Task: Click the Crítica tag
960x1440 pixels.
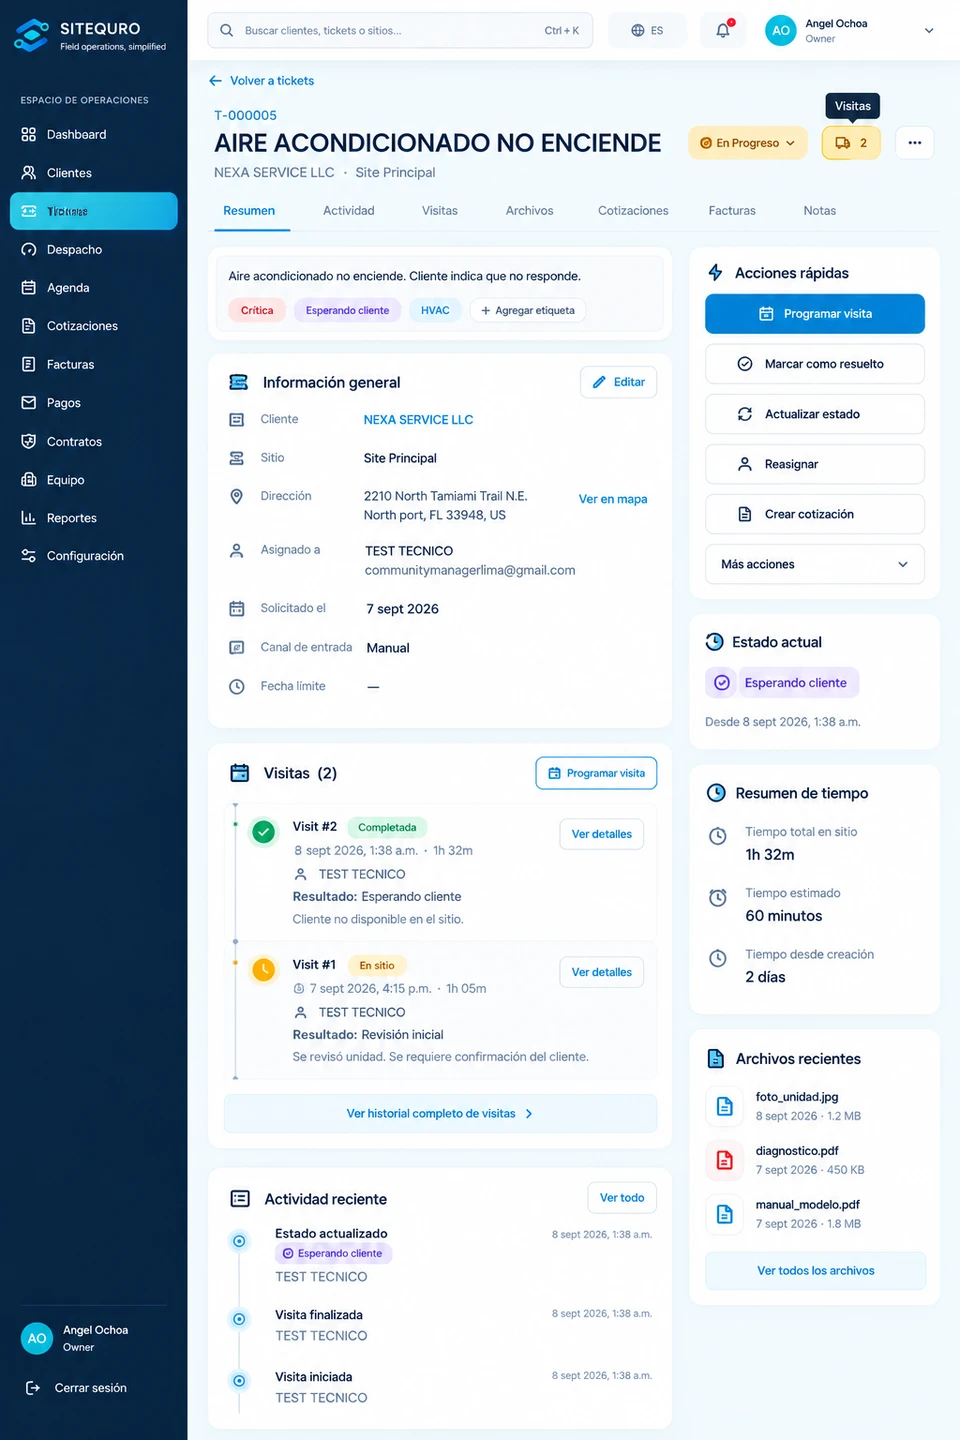Action: 257,311
